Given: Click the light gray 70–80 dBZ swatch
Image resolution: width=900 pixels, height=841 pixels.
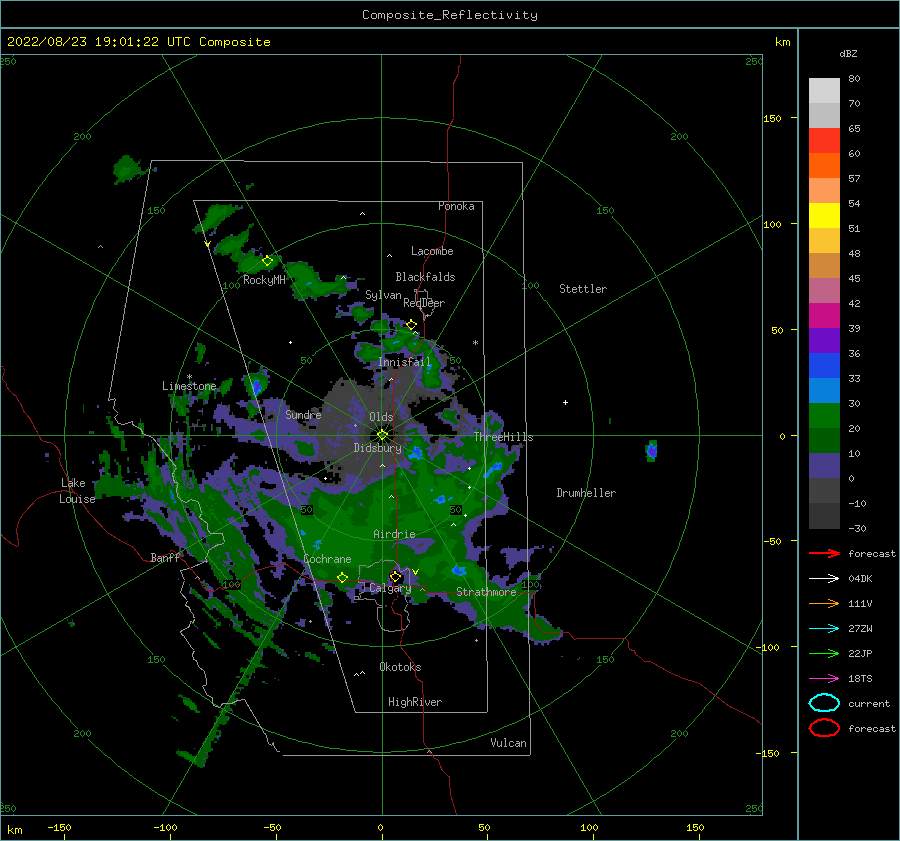Looking at the screenshot, I should 824,90.
